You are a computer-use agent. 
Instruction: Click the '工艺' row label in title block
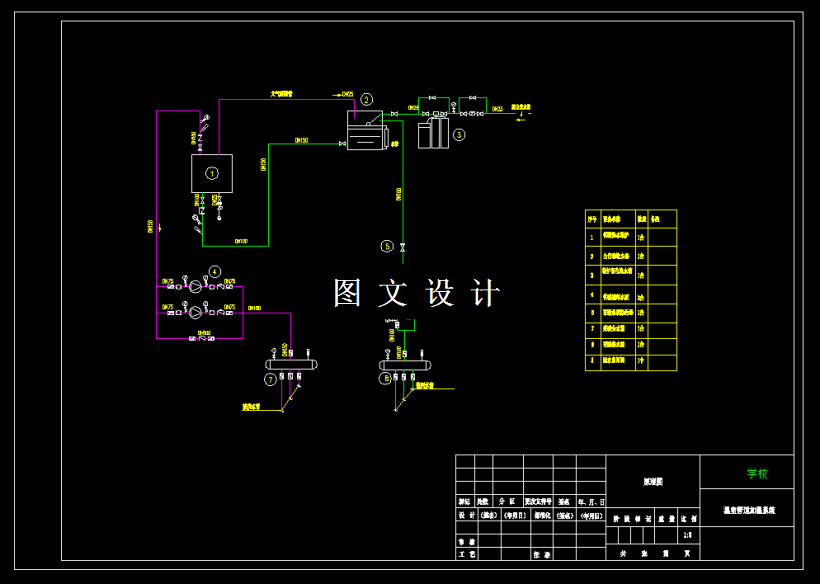click(466, 554)
